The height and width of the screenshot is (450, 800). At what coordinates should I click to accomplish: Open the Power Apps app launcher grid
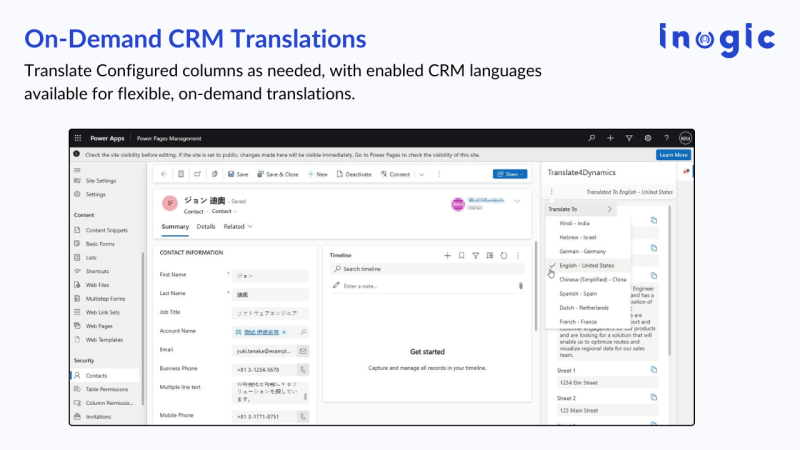[x=78, y=138]
